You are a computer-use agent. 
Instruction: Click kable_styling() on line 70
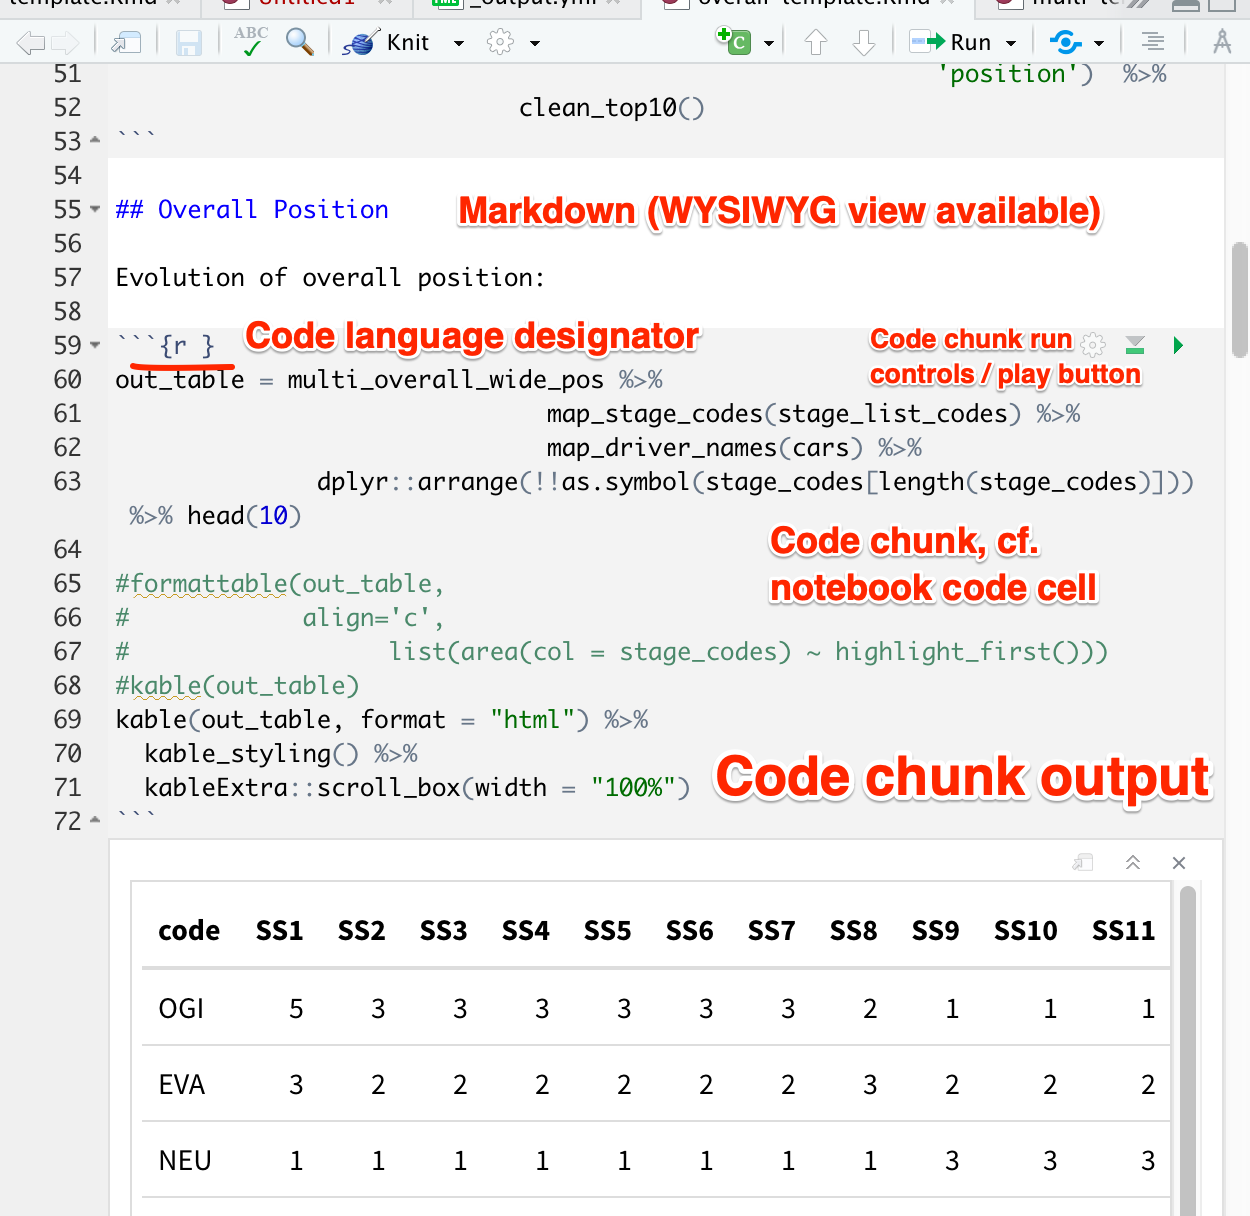pyautogui.click(x=251, y=753)
